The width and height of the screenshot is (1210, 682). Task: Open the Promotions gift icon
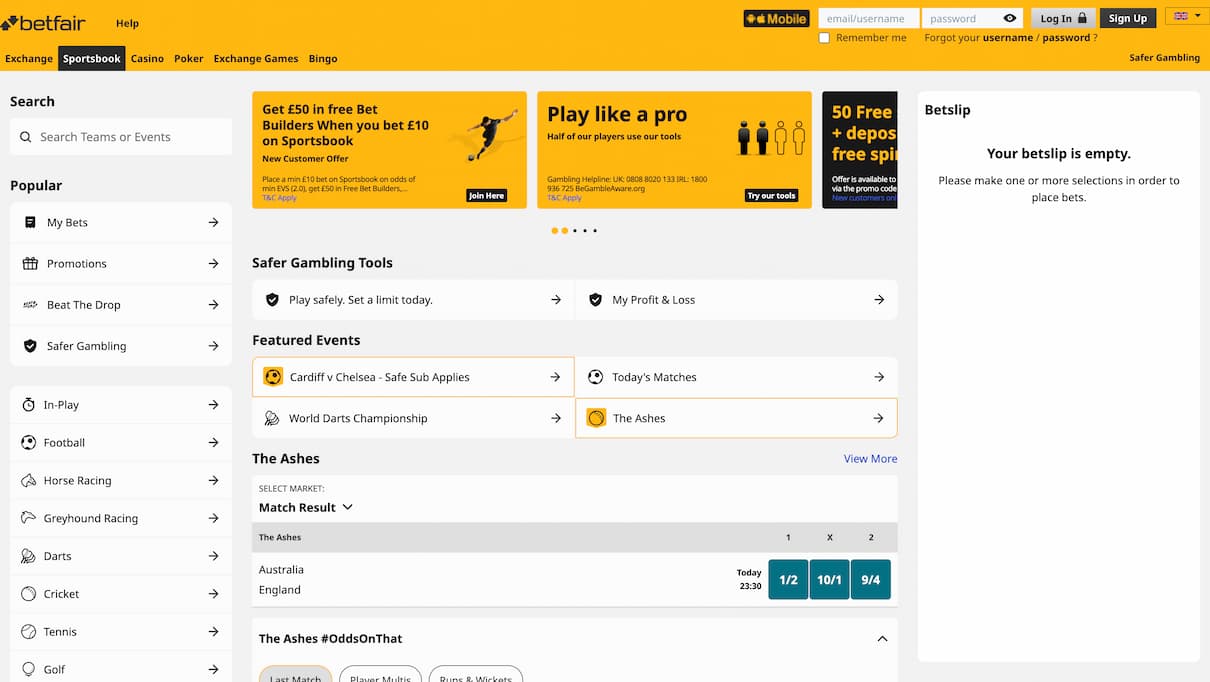32,263
